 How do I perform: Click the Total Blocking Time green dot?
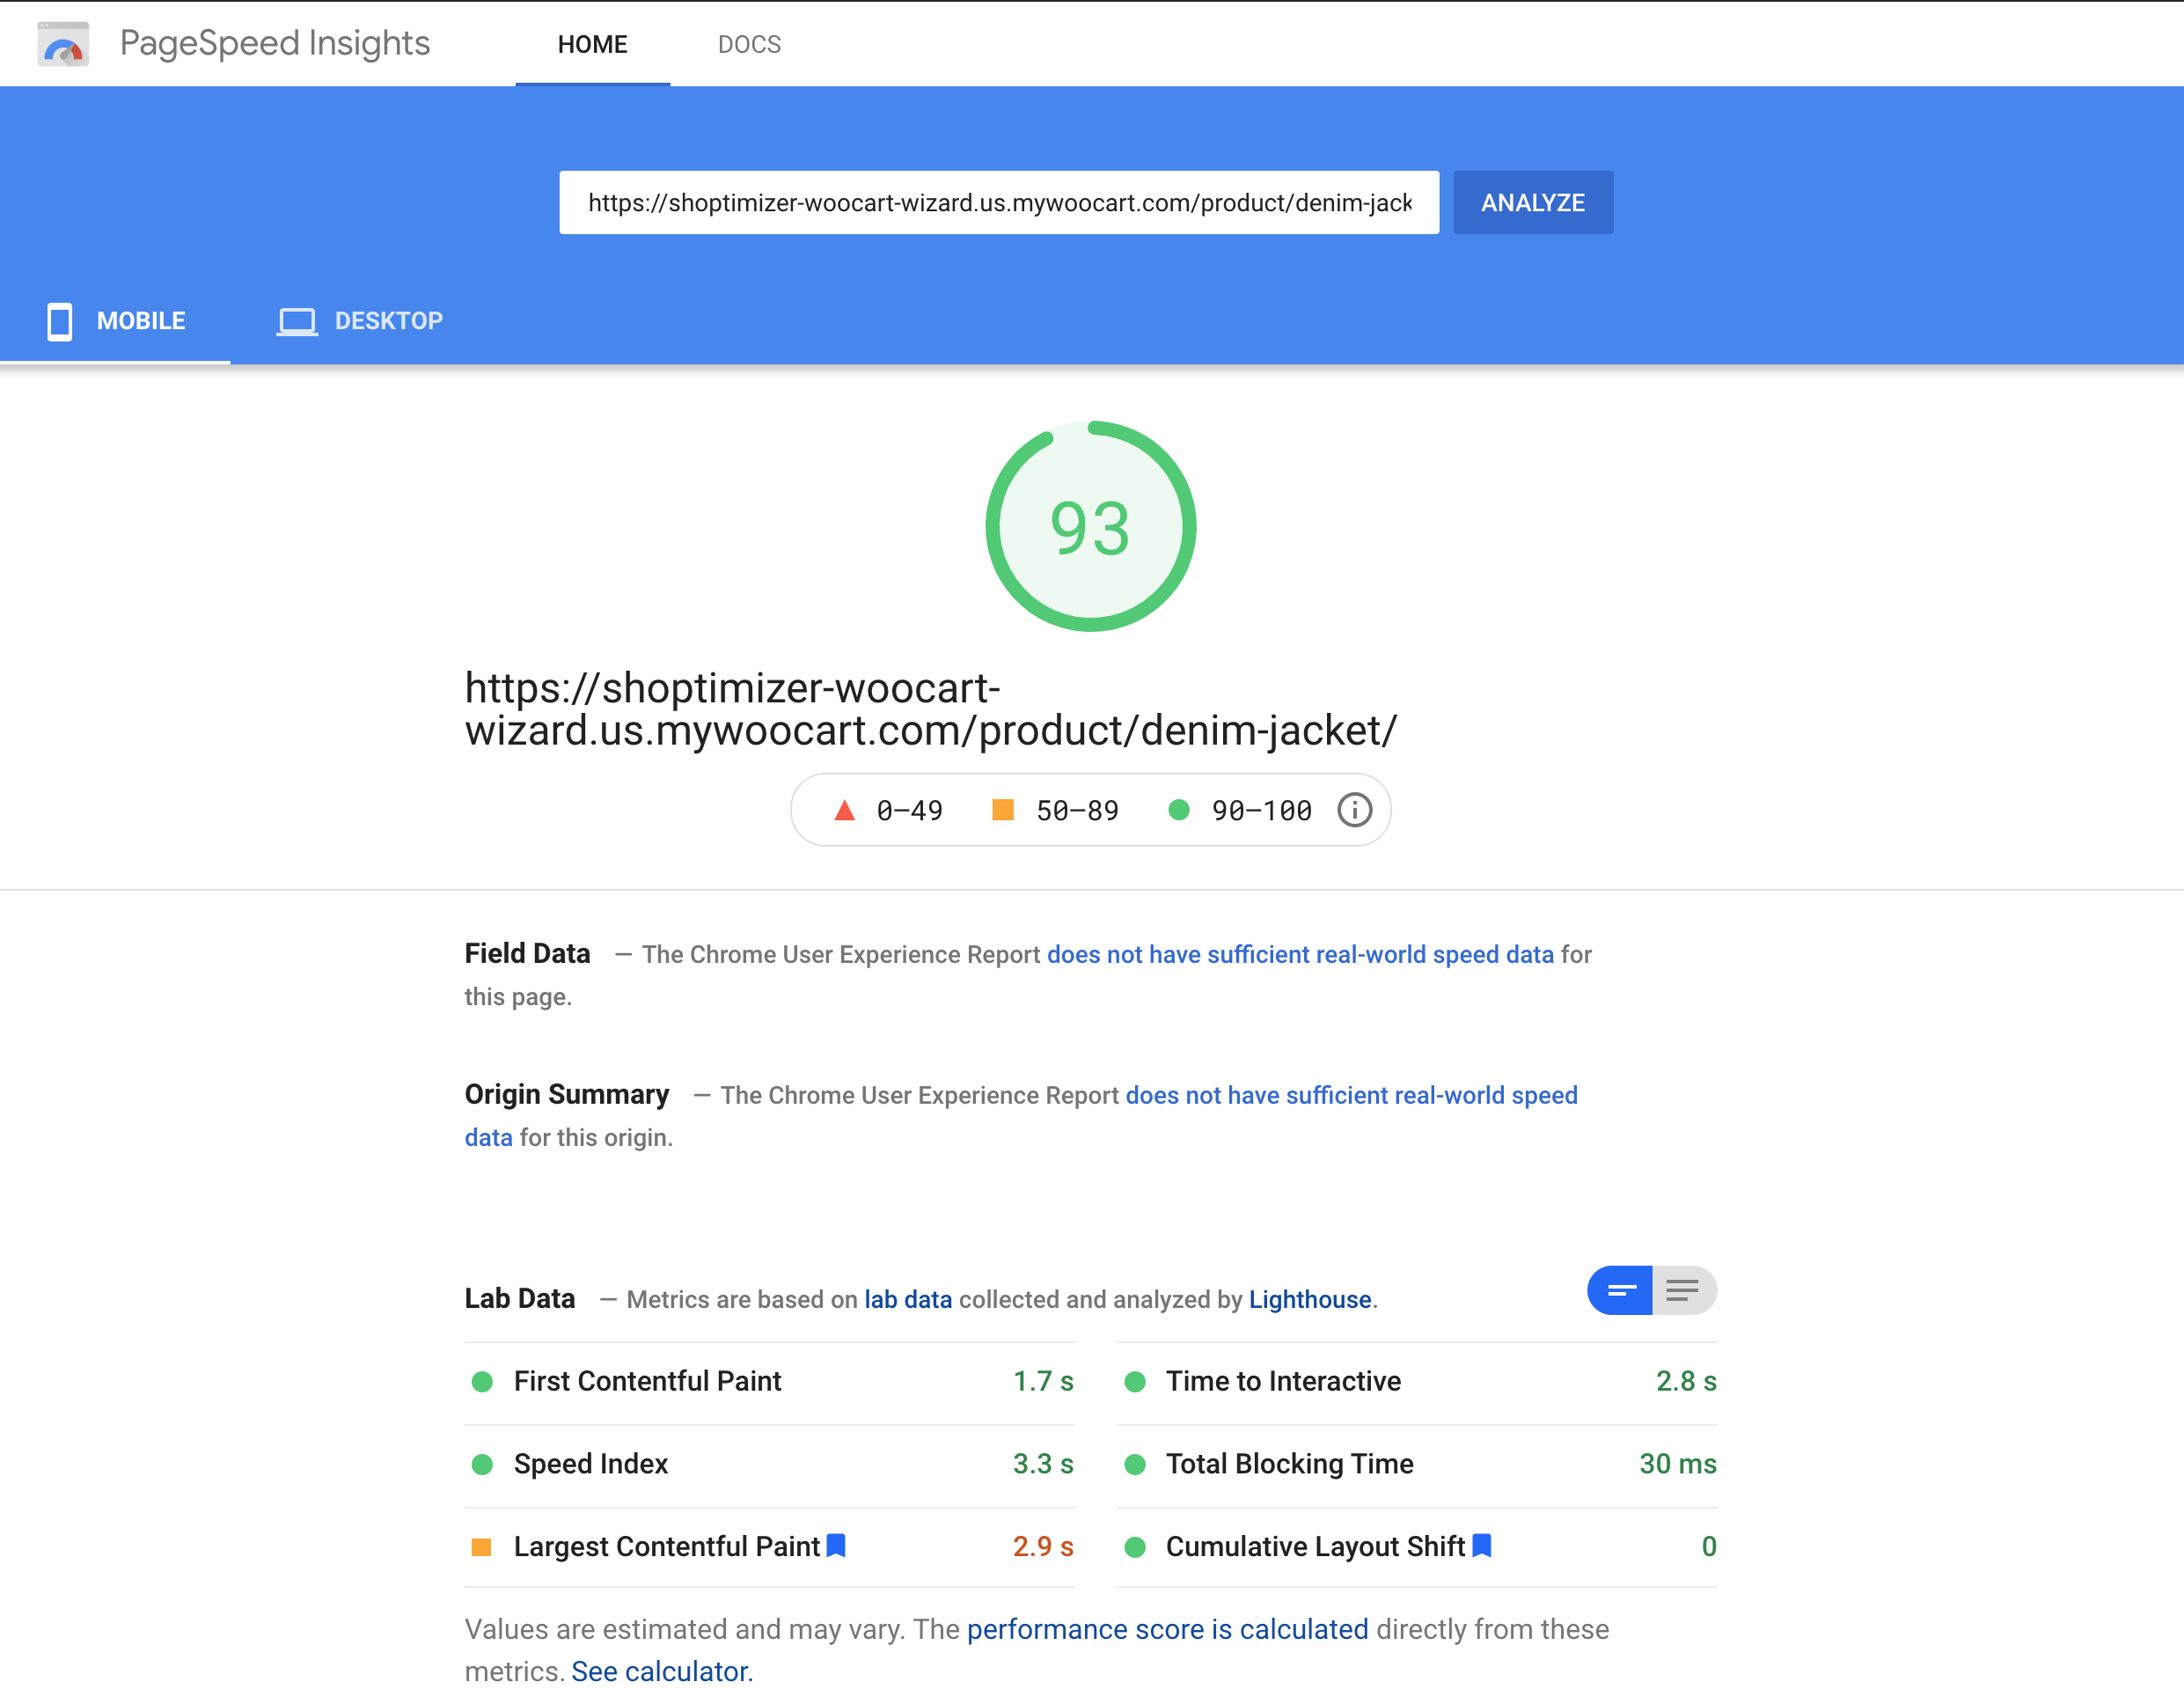click(x=1135, y=1464)
